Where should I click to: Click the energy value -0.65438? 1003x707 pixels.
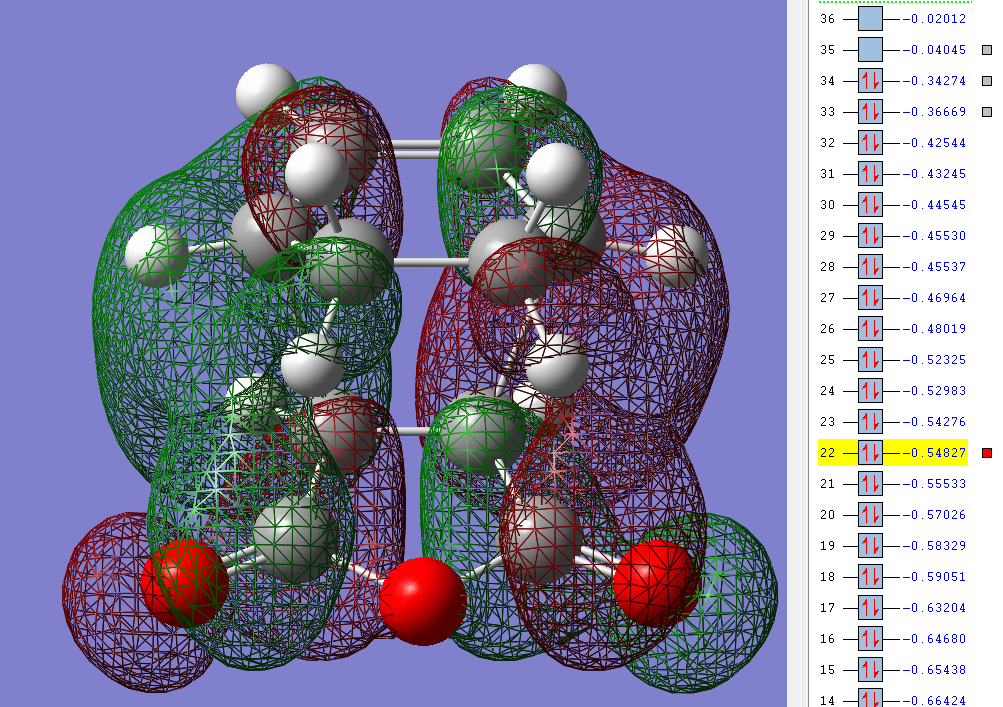pos(935,671)
